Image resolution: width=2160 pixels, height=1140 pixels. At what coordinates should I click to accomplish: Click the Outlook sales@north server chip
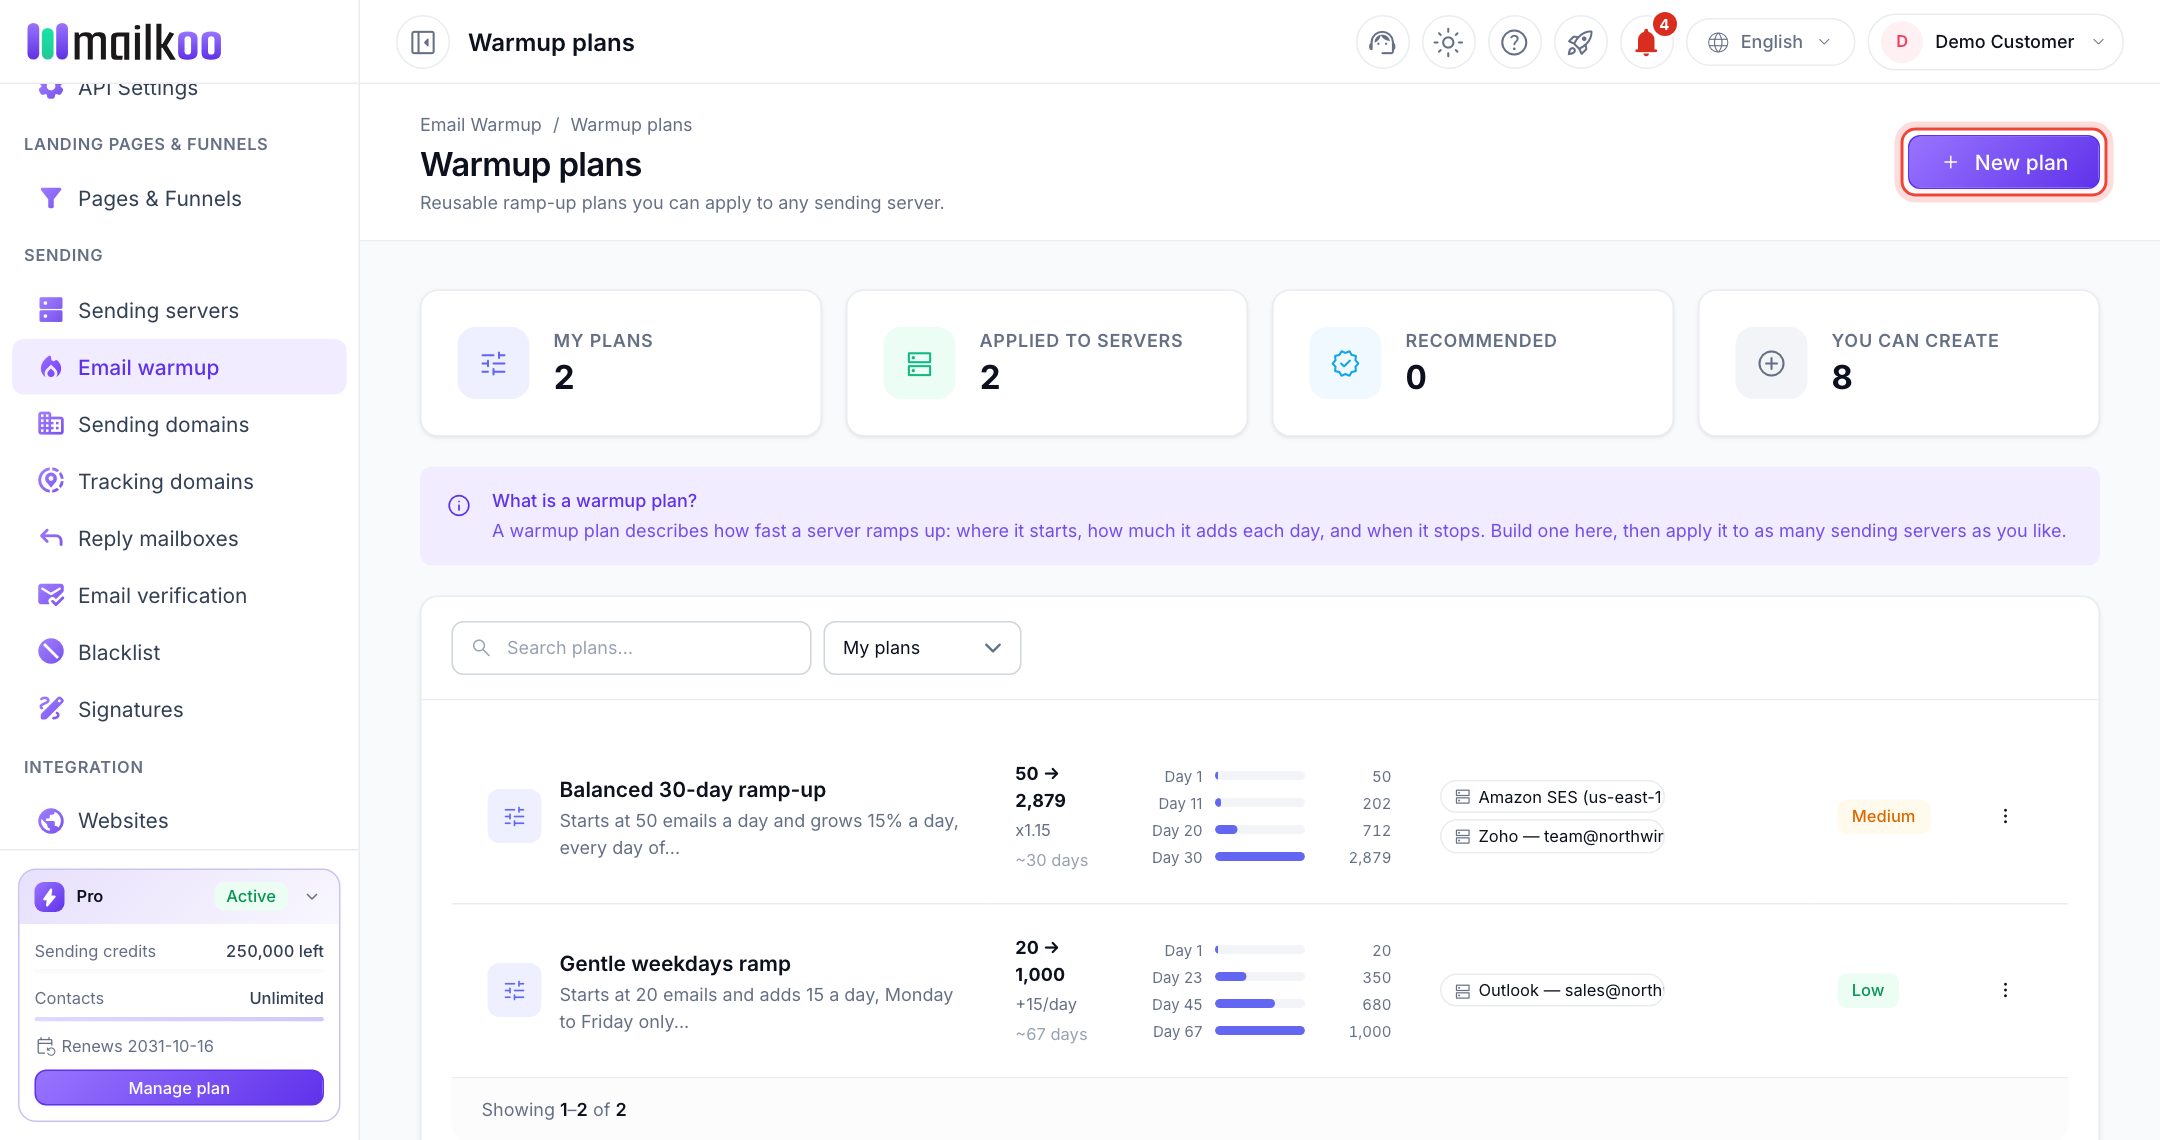(1552, 990)
